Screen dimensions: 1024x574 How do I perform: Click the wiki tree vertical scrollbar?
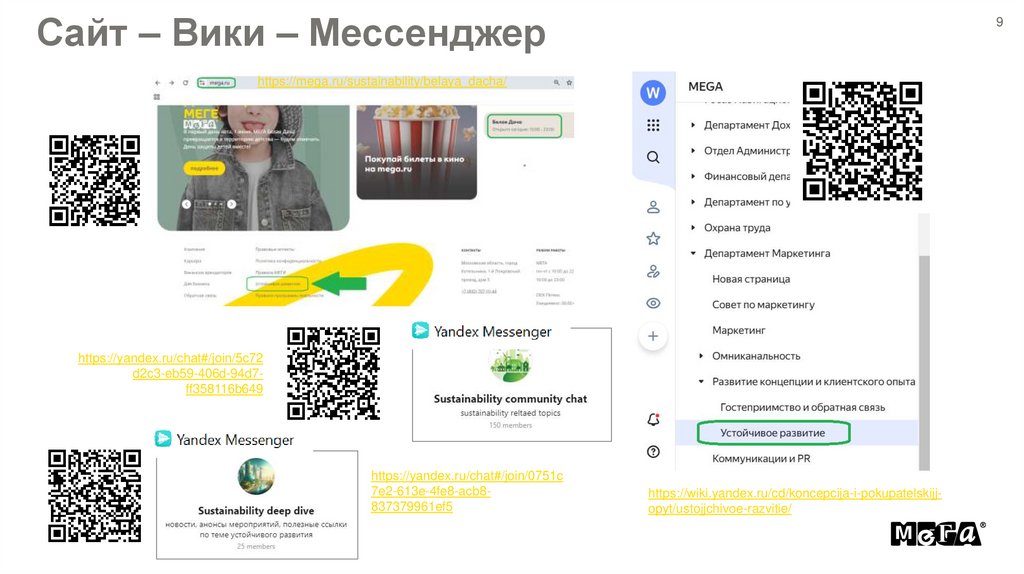click(x=924, y=363)
